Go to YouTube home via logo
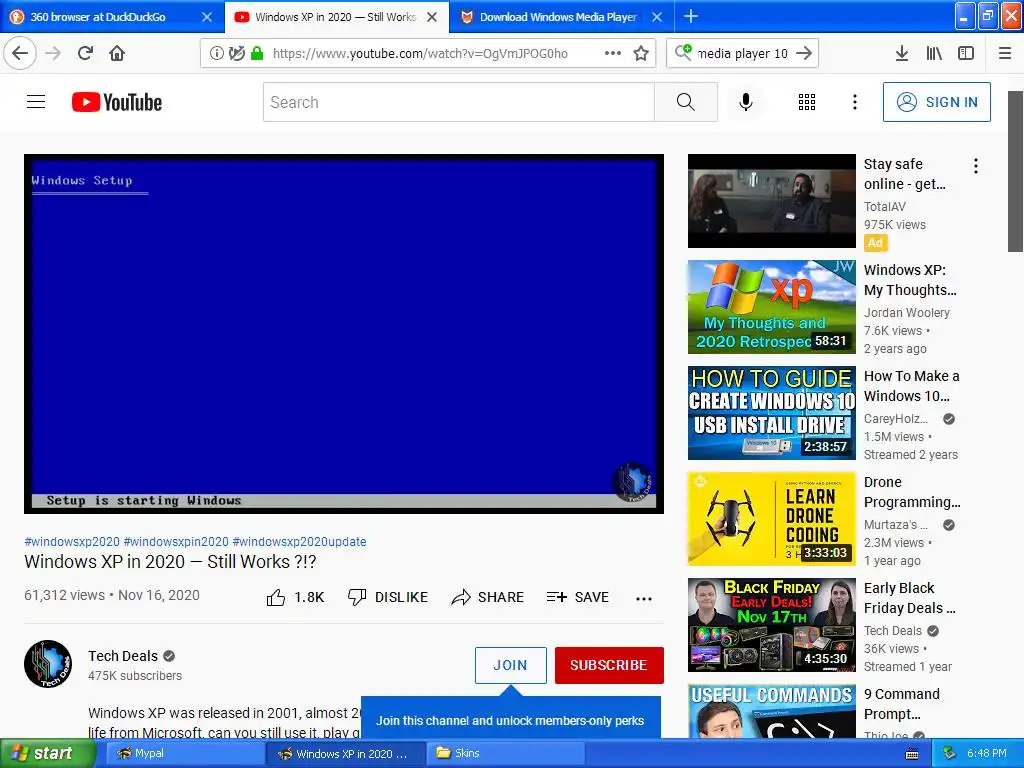1024x768 pixels. 117,103
